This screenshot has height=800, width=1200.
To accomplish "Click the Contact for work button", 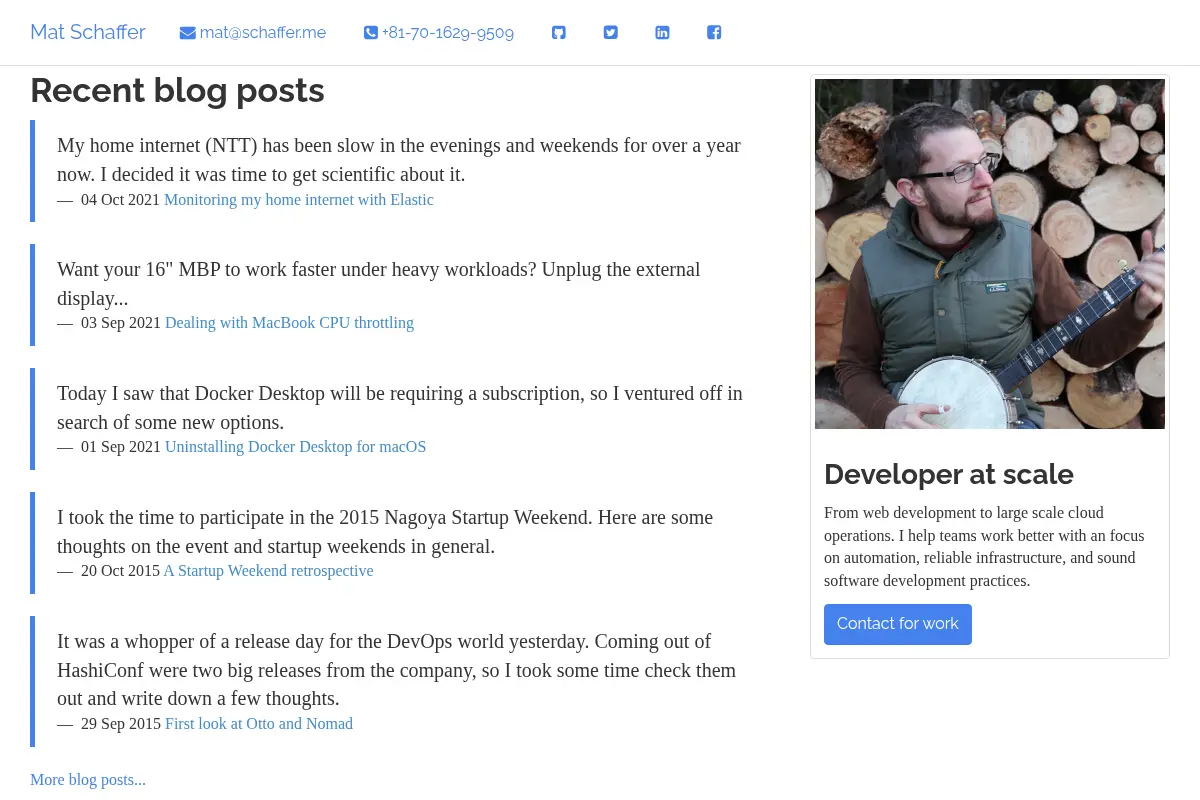I will (898, 624).
